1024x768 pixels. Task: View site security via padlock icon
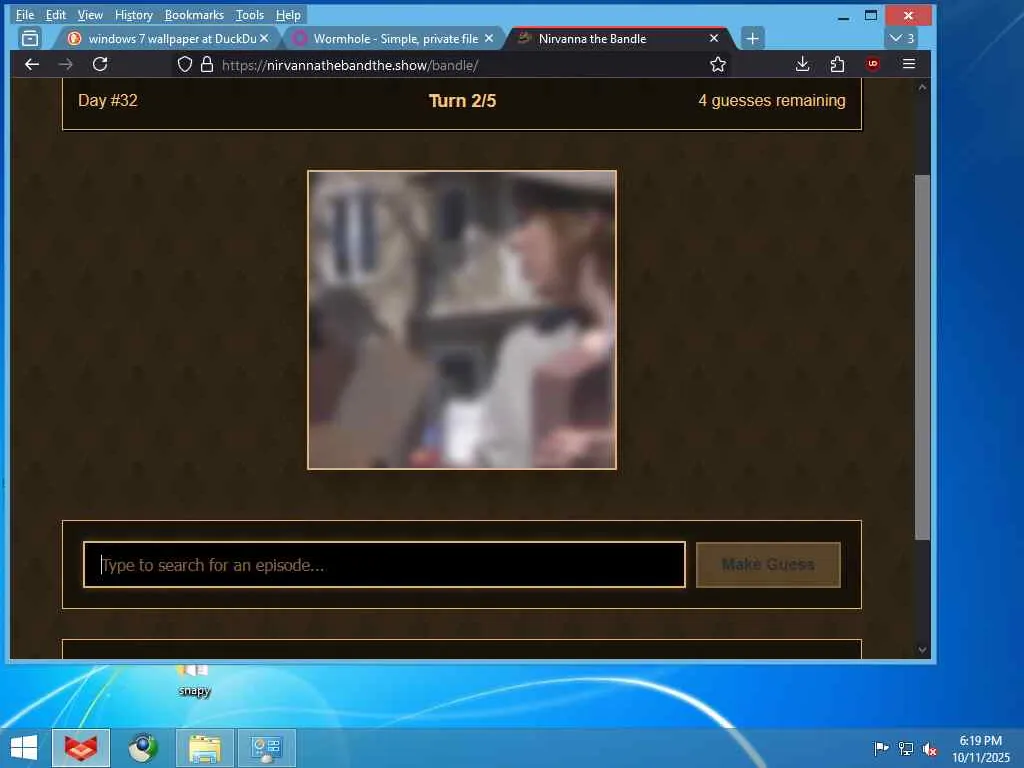tap(207, 64)
